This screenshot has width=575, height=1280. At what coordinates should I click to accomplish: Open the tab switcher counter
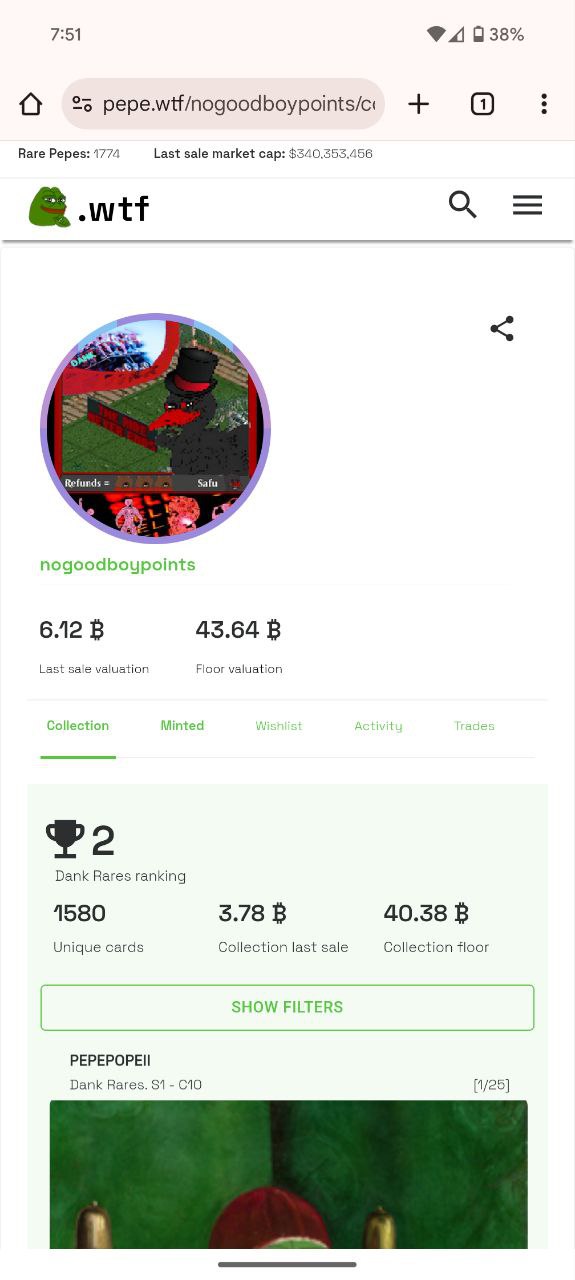coord(482,104)
